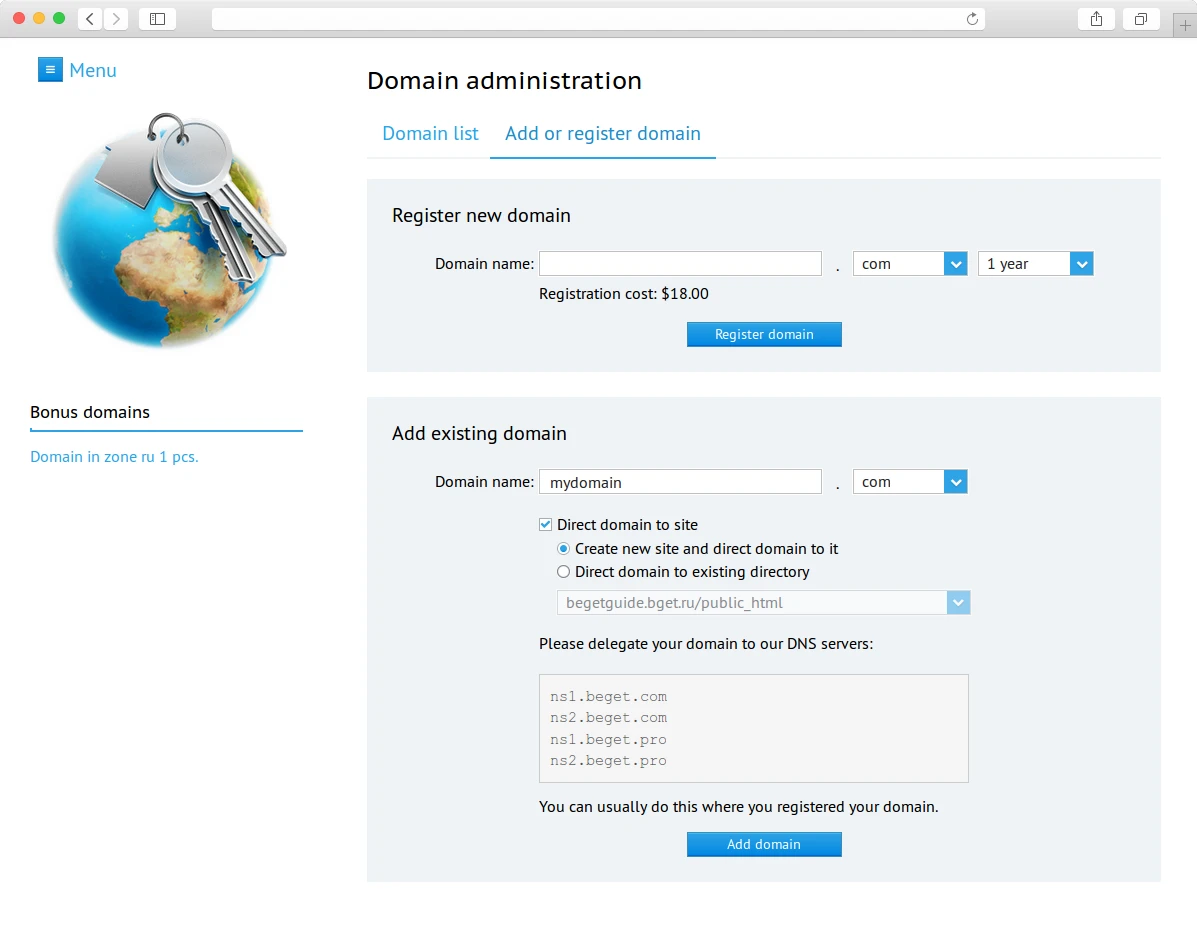Screen dimensions: 1197x927
Task: Select the Add or register domain tab
Action: (602, 133)
